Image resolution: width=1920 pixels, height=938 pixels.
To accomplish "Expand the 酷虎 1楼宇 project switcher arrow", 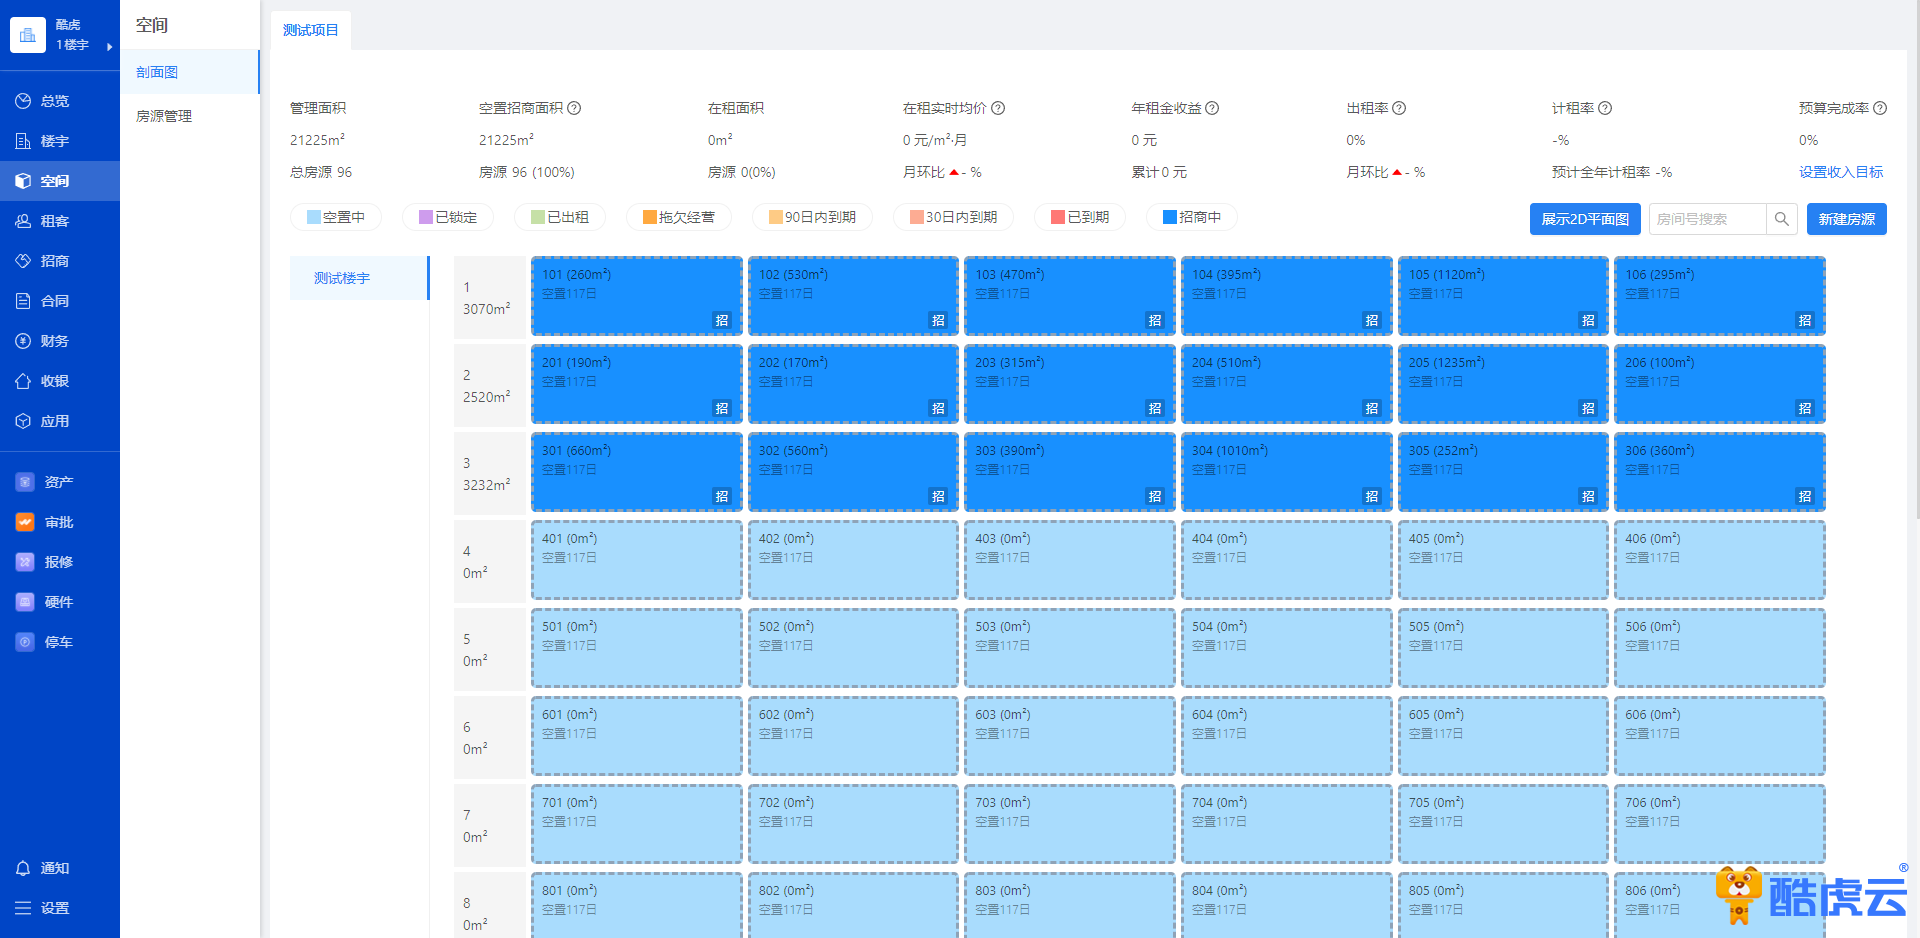I will pos(109,46).
